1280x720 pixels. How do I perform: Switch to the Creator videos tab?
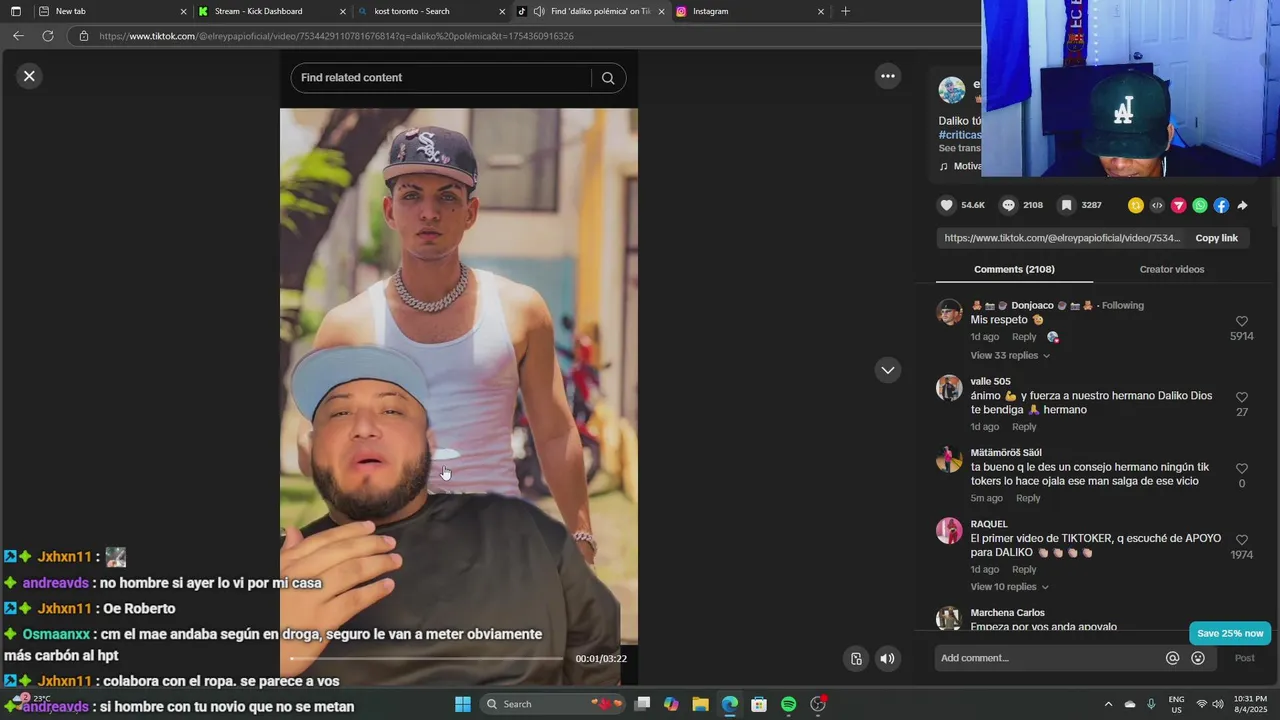click(1172, 269)
